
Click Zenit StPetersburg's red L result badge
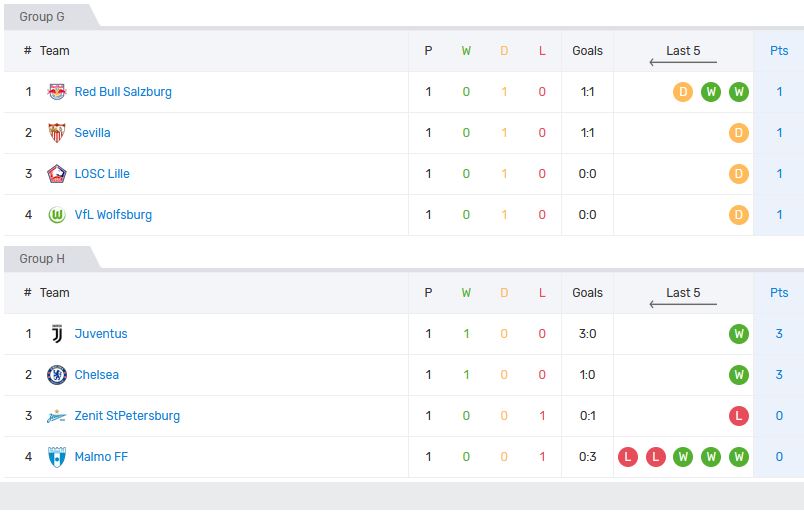point(739,416)
